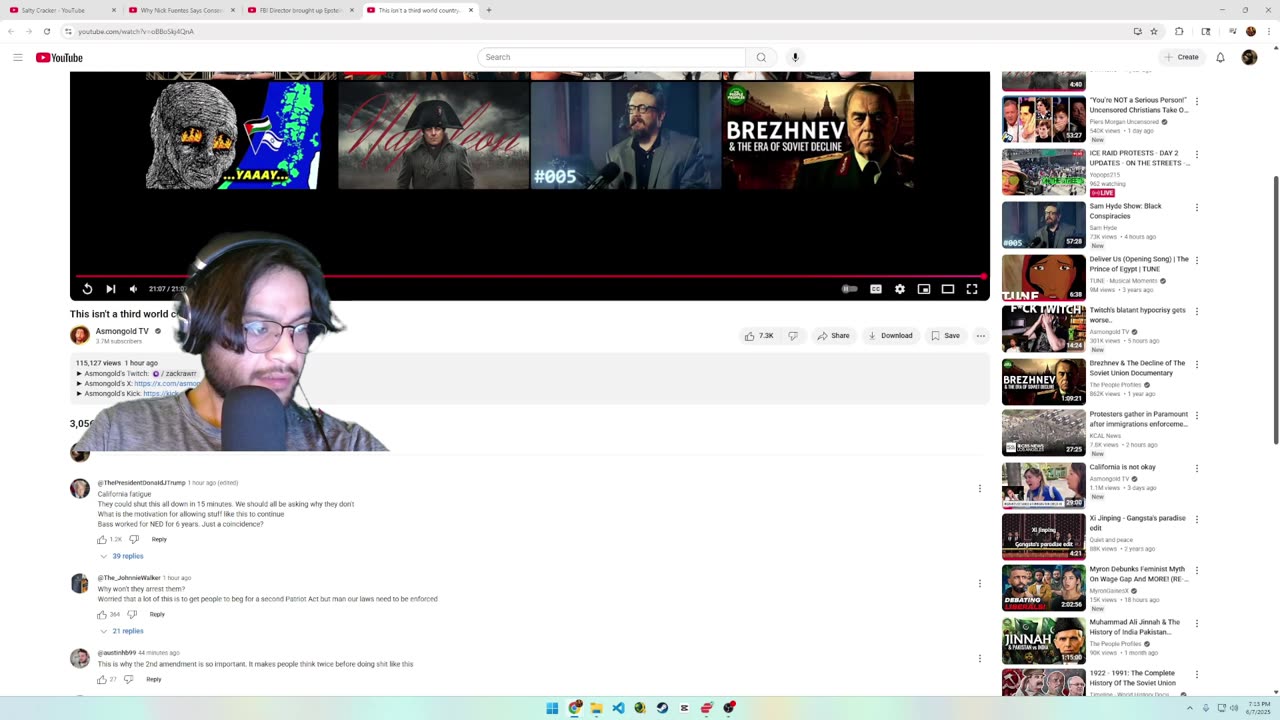Open more options for Deliver Us video

[x=1197, y=260]
